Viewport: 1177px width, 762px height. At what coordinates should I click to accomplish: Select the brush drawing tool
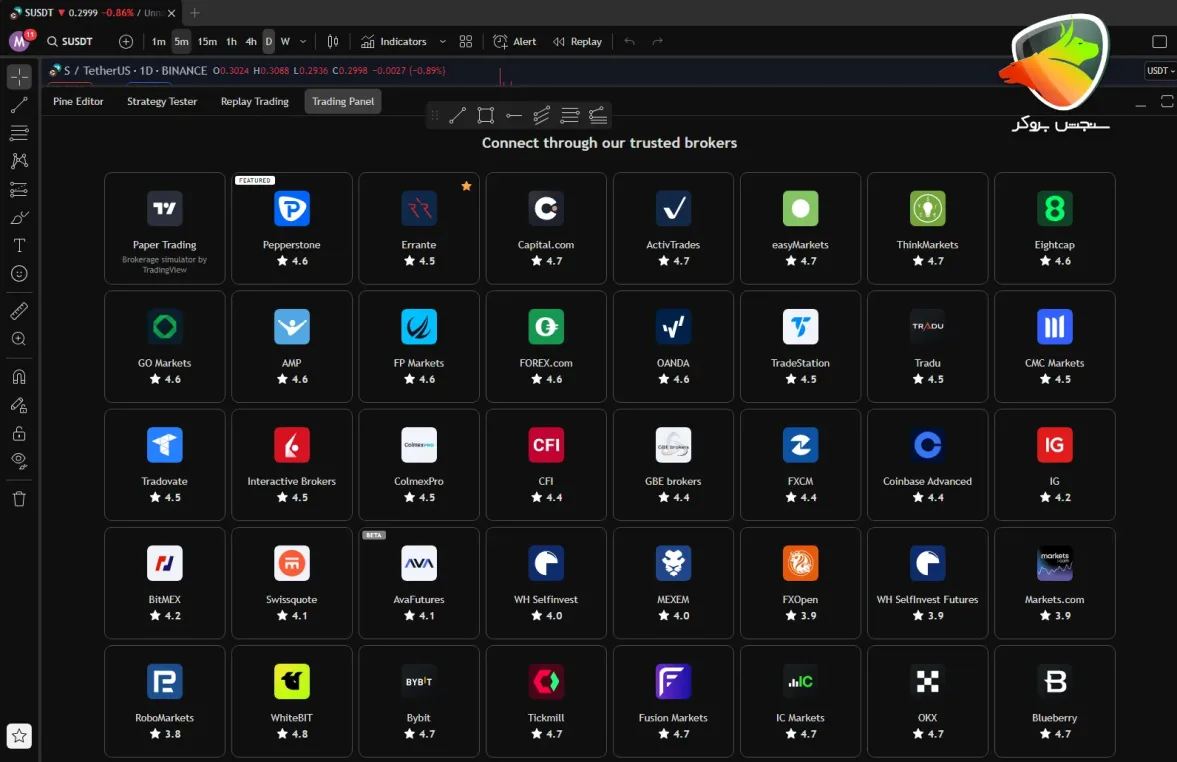point(20,218)
